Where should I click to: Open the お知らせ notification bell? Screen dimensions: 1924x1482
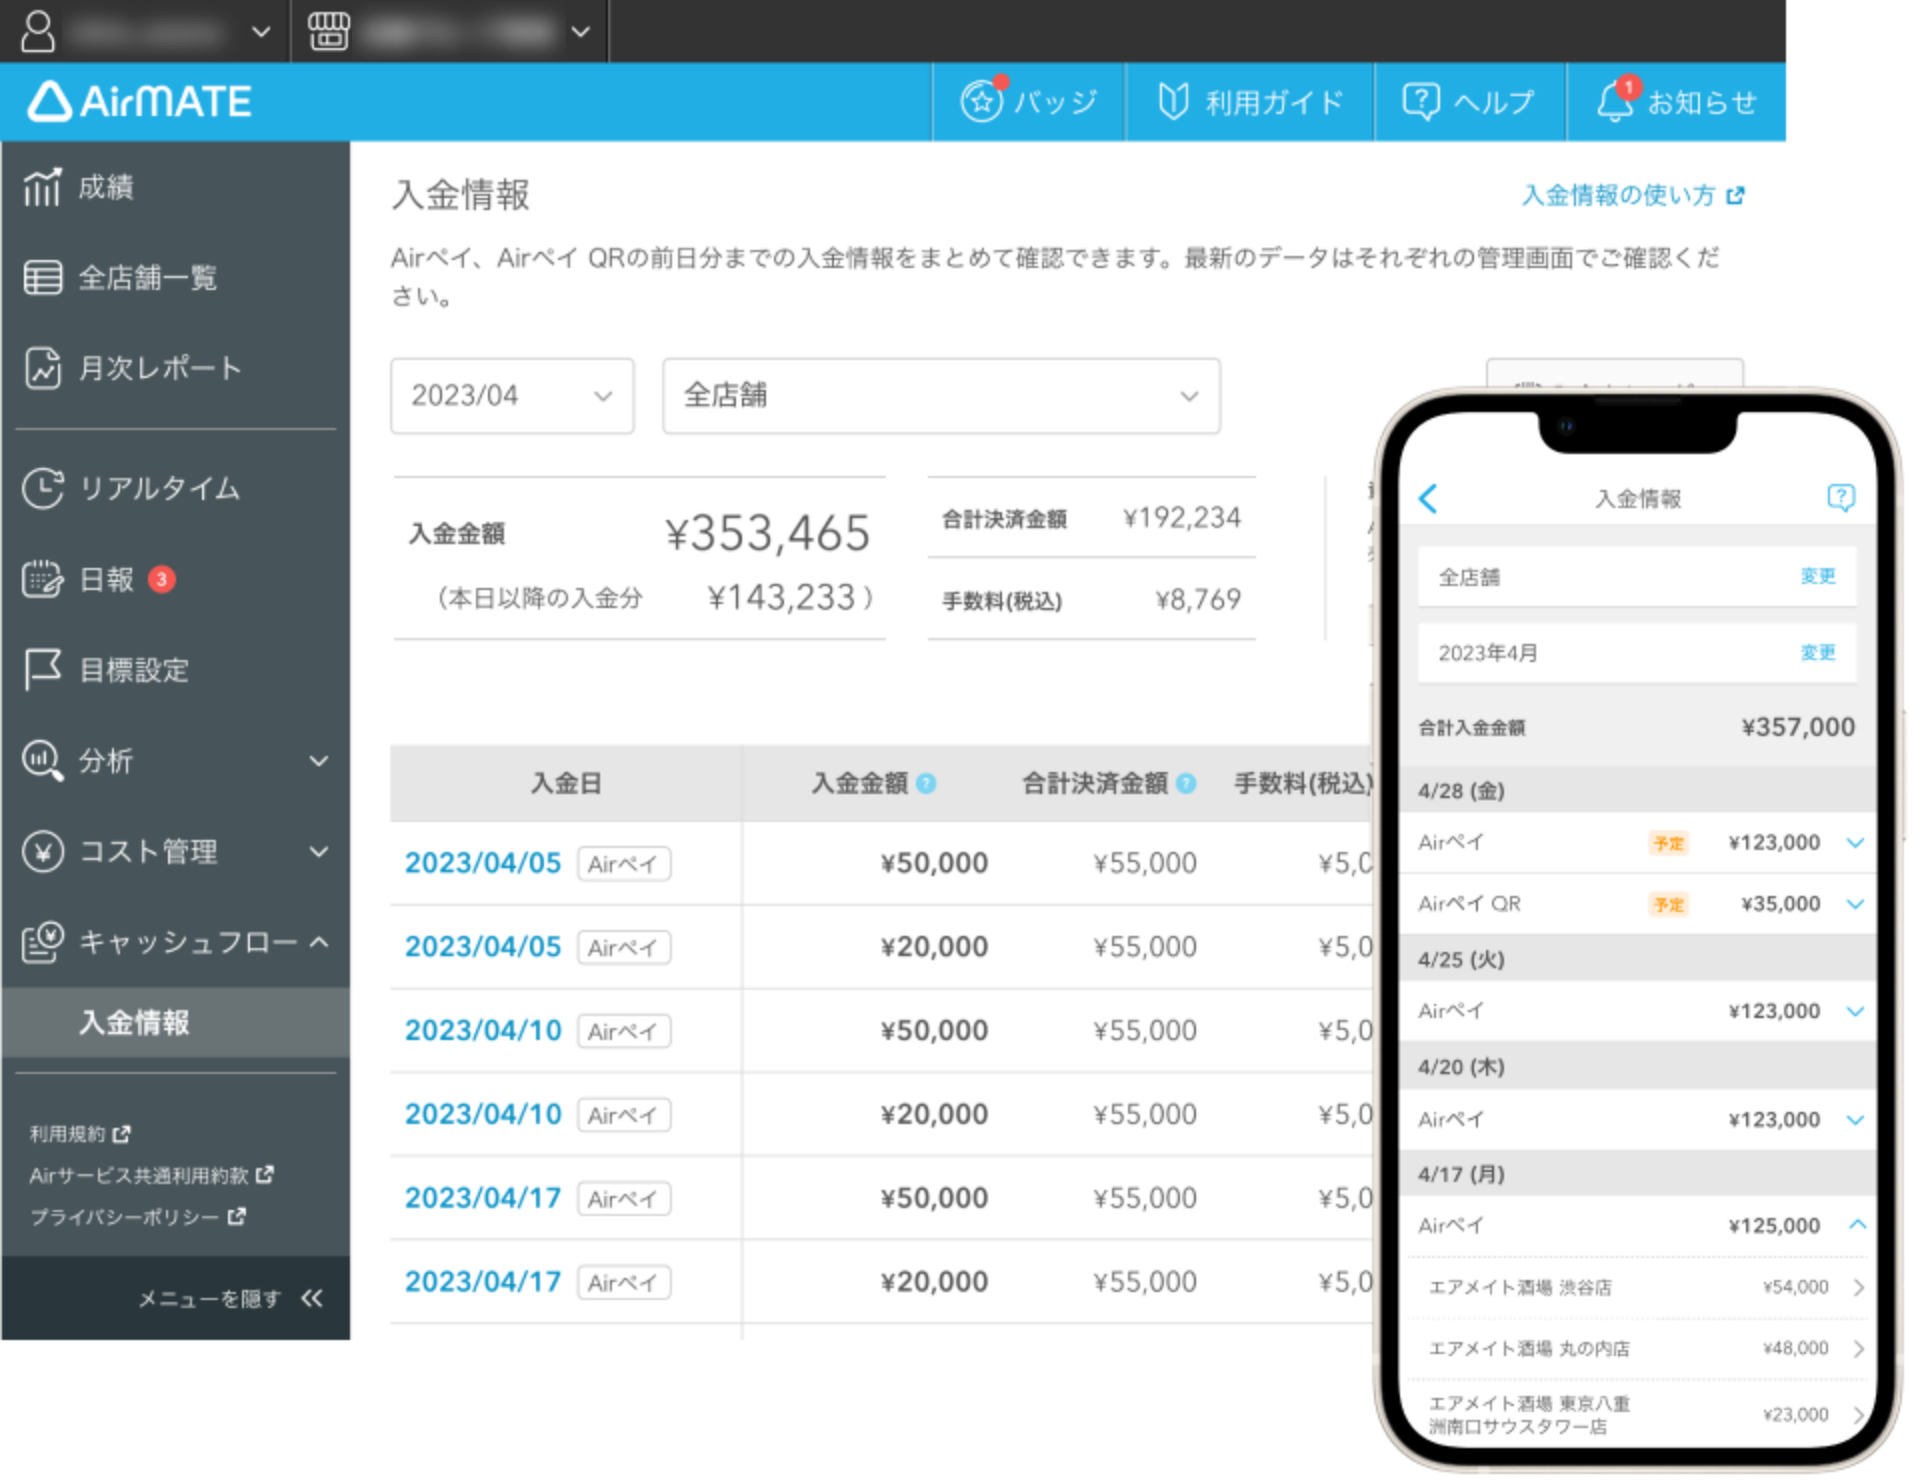pyautogui.click(x=1615, y=101)
